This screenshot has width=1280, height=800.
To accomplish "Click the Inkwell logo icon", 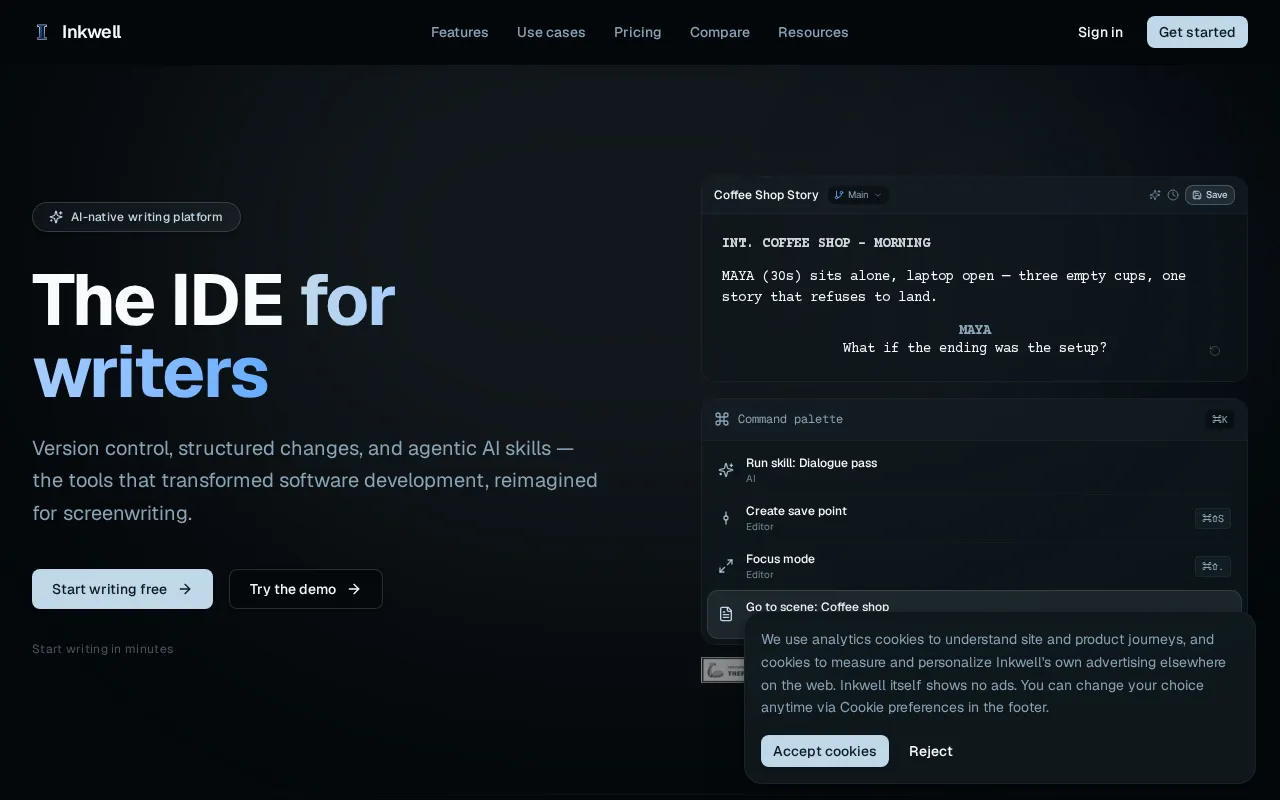I will (x=42, y=32).
